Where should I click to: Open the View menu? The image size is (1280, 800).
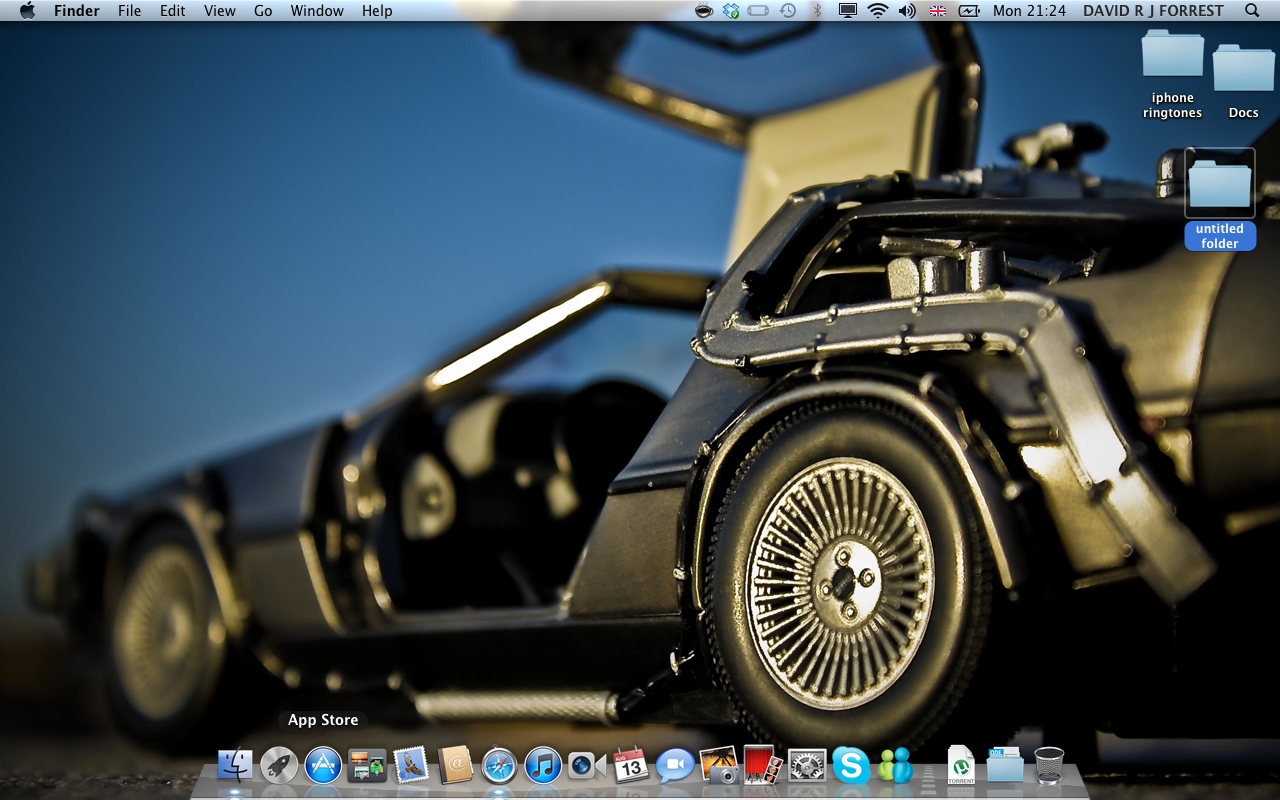point(220,11)
